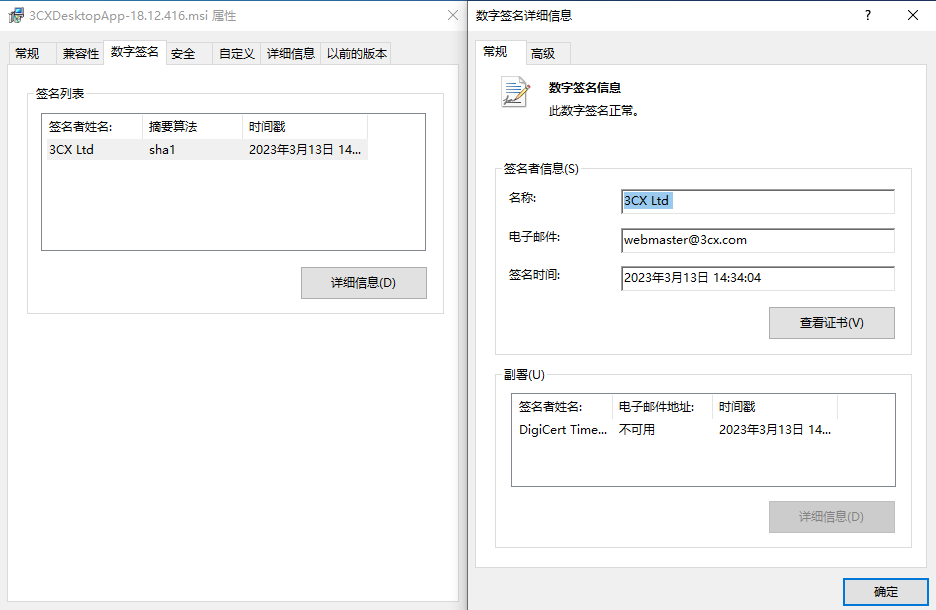
Task: Select the 常规 tab in signature details dialog
Action: 500,52
